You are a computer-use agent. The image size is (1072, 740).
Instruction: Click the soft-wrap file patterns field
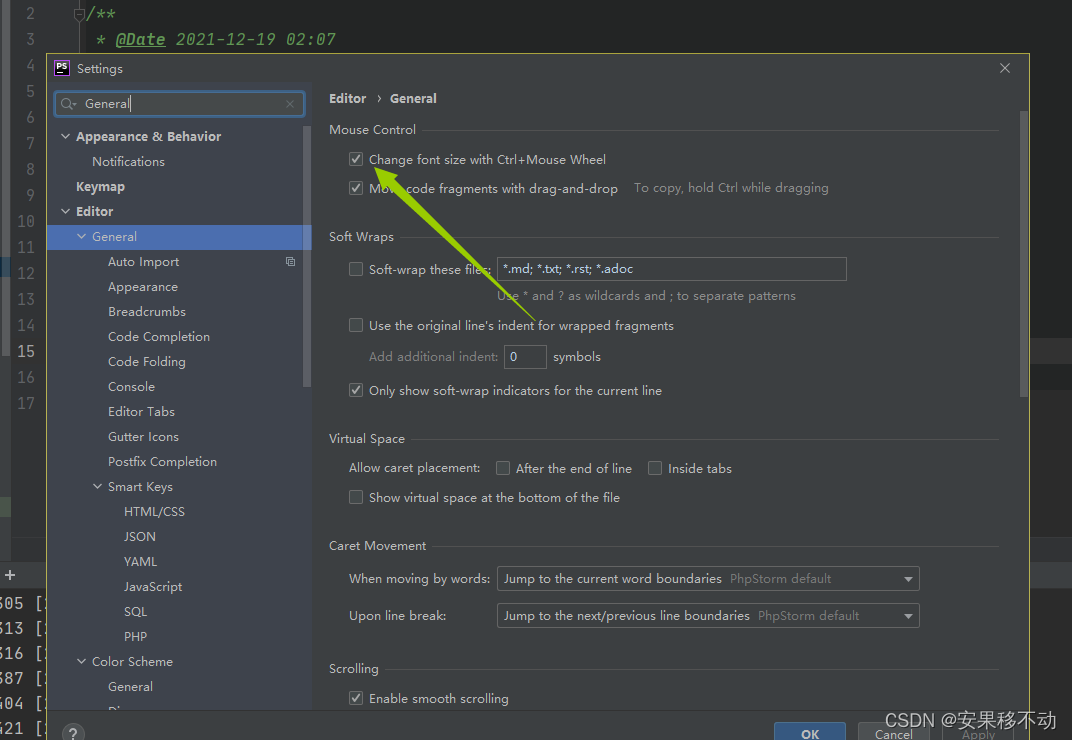click(x=671, y=269)
